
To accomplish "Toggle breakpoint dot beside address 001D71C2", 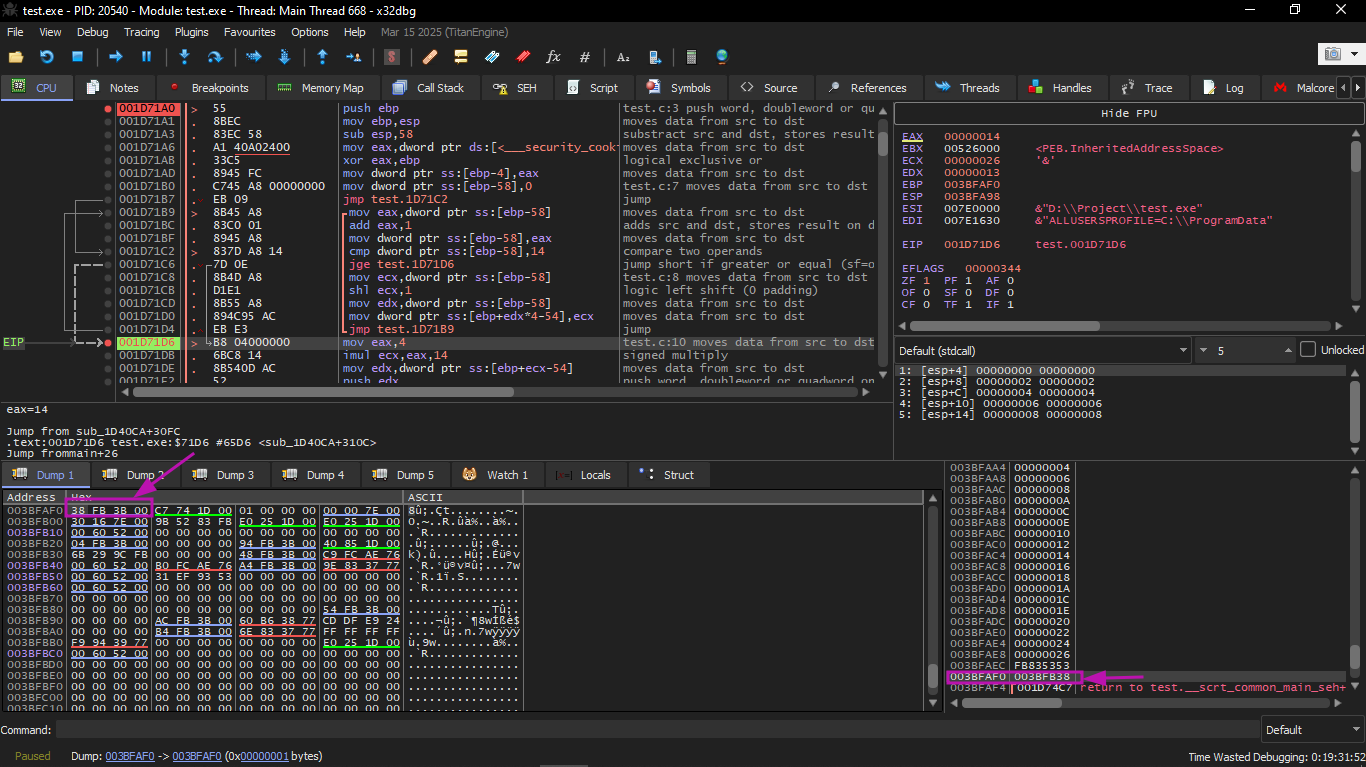I will click(x=108, y=252).
